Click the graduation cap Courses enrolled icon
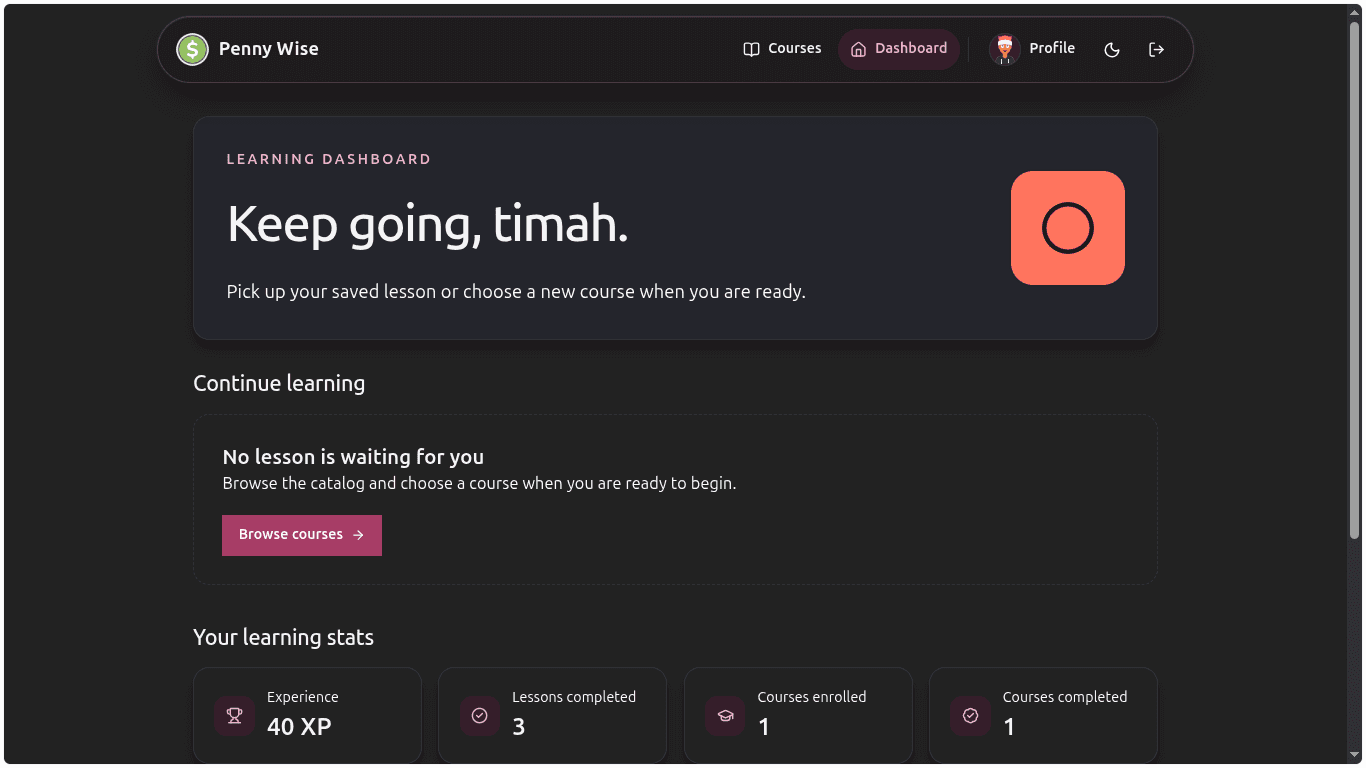 [x=725, y=715]
